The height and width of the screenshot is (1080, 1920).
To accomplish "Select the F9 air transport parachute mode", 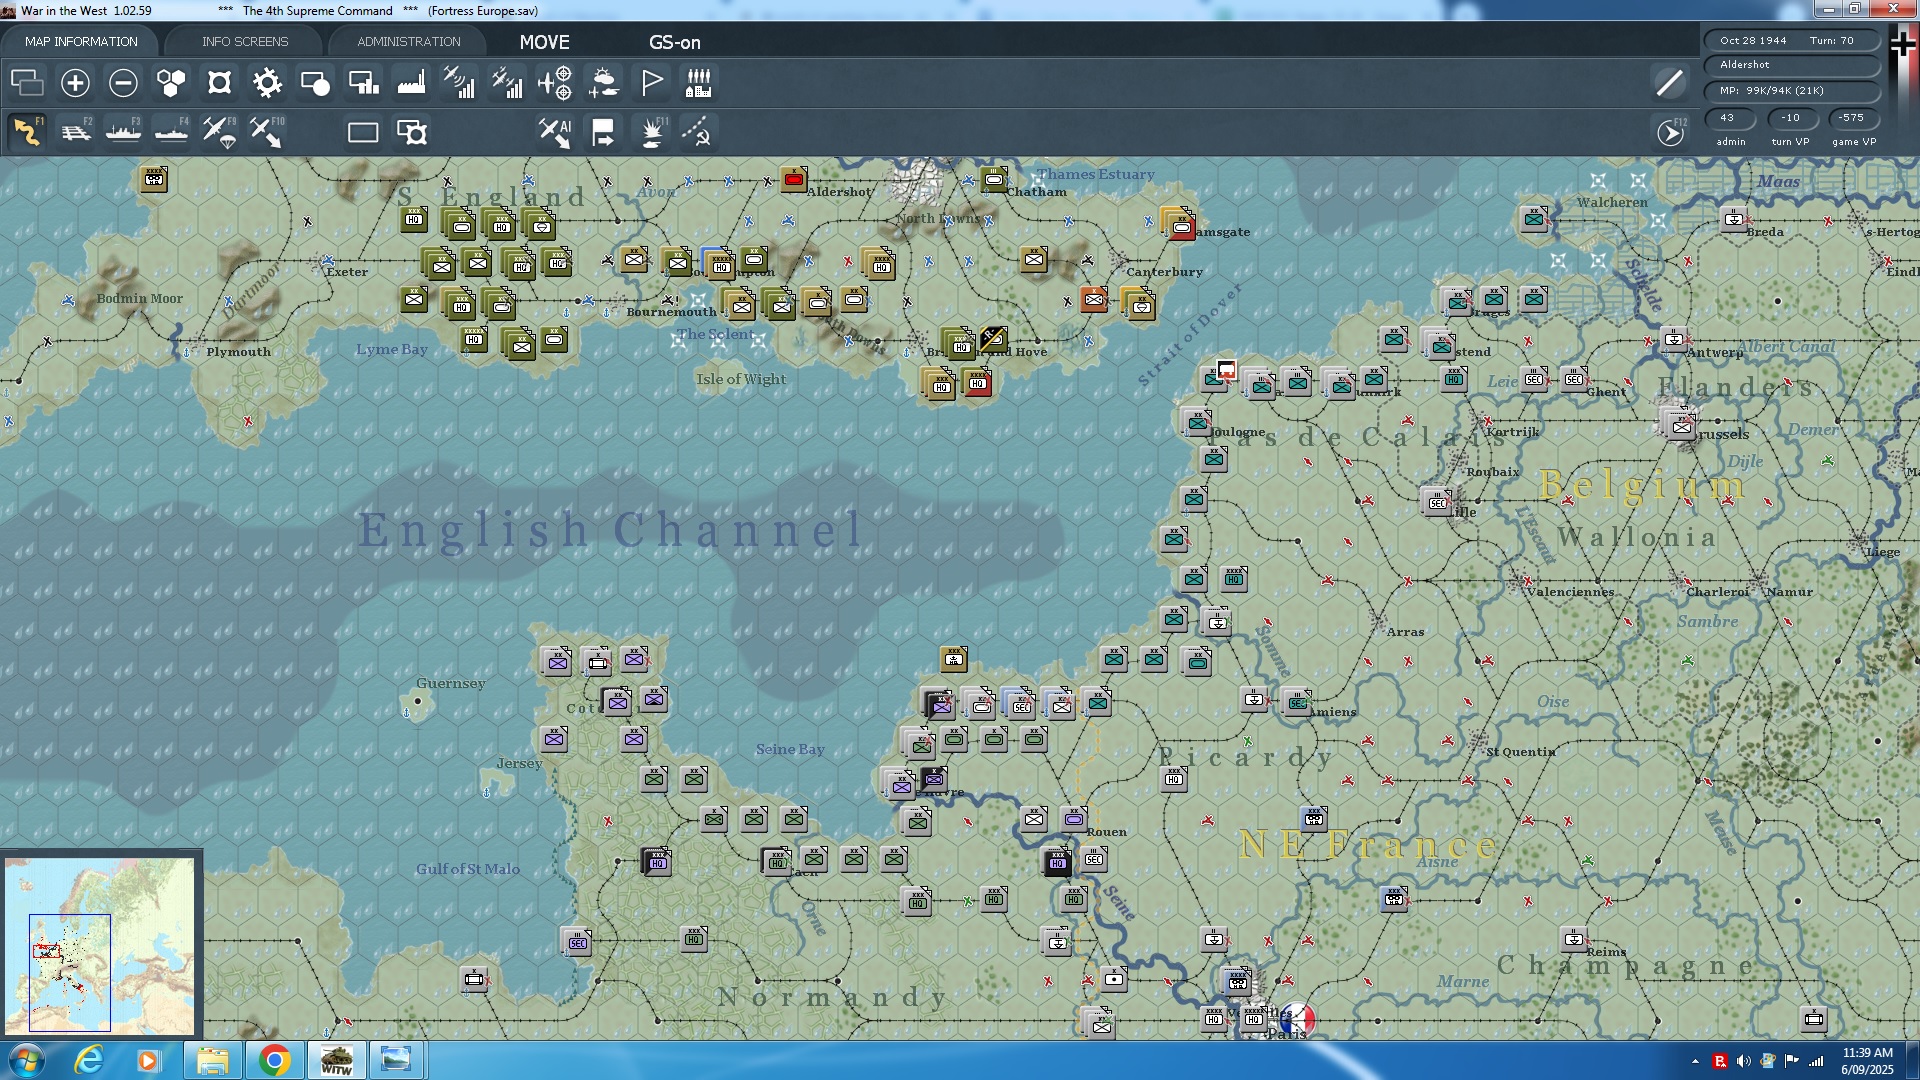I will tap(219, 132).
